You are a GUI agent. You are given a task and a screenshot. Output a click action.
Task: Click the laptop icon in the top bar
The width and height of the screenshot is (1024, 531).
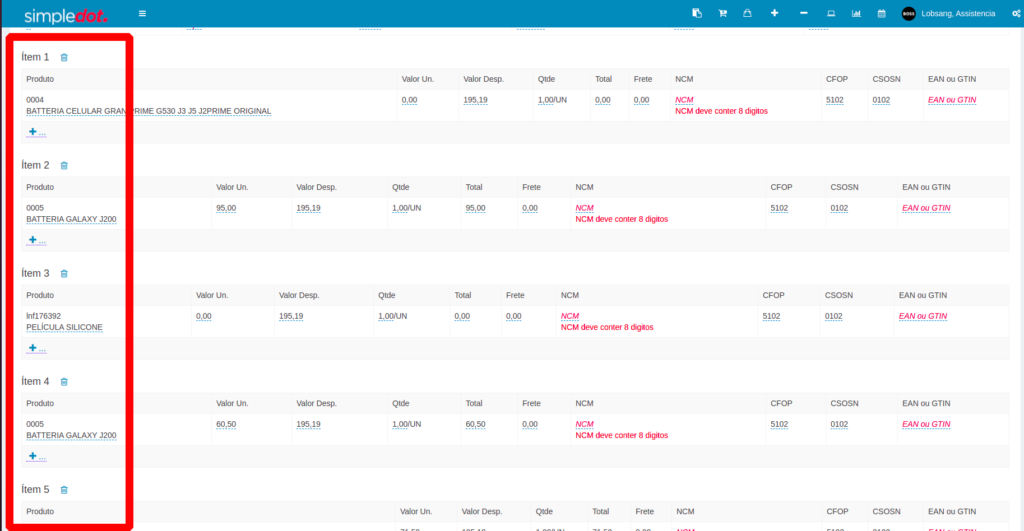[830, 13]
